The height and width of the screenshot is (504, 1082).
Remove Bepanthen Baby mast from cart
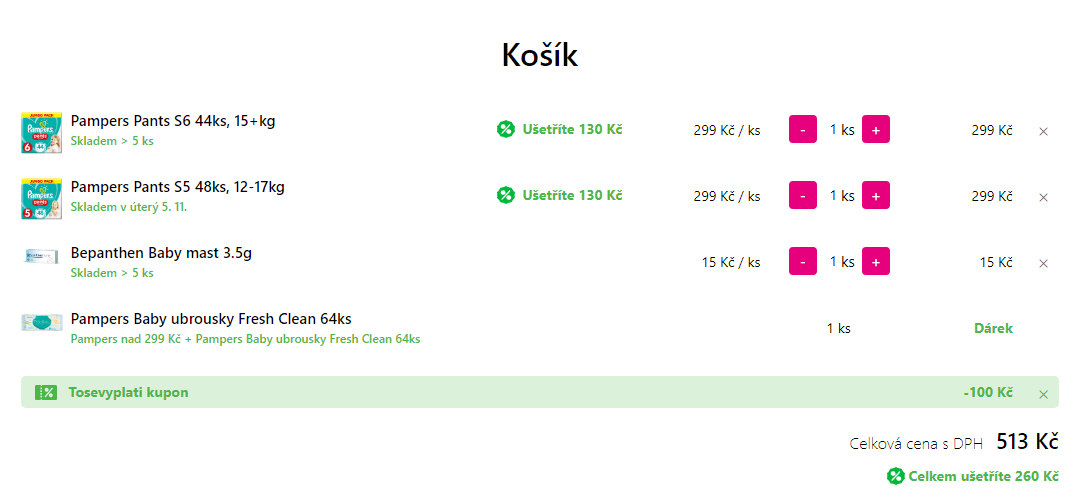[x=1043, y=263]
